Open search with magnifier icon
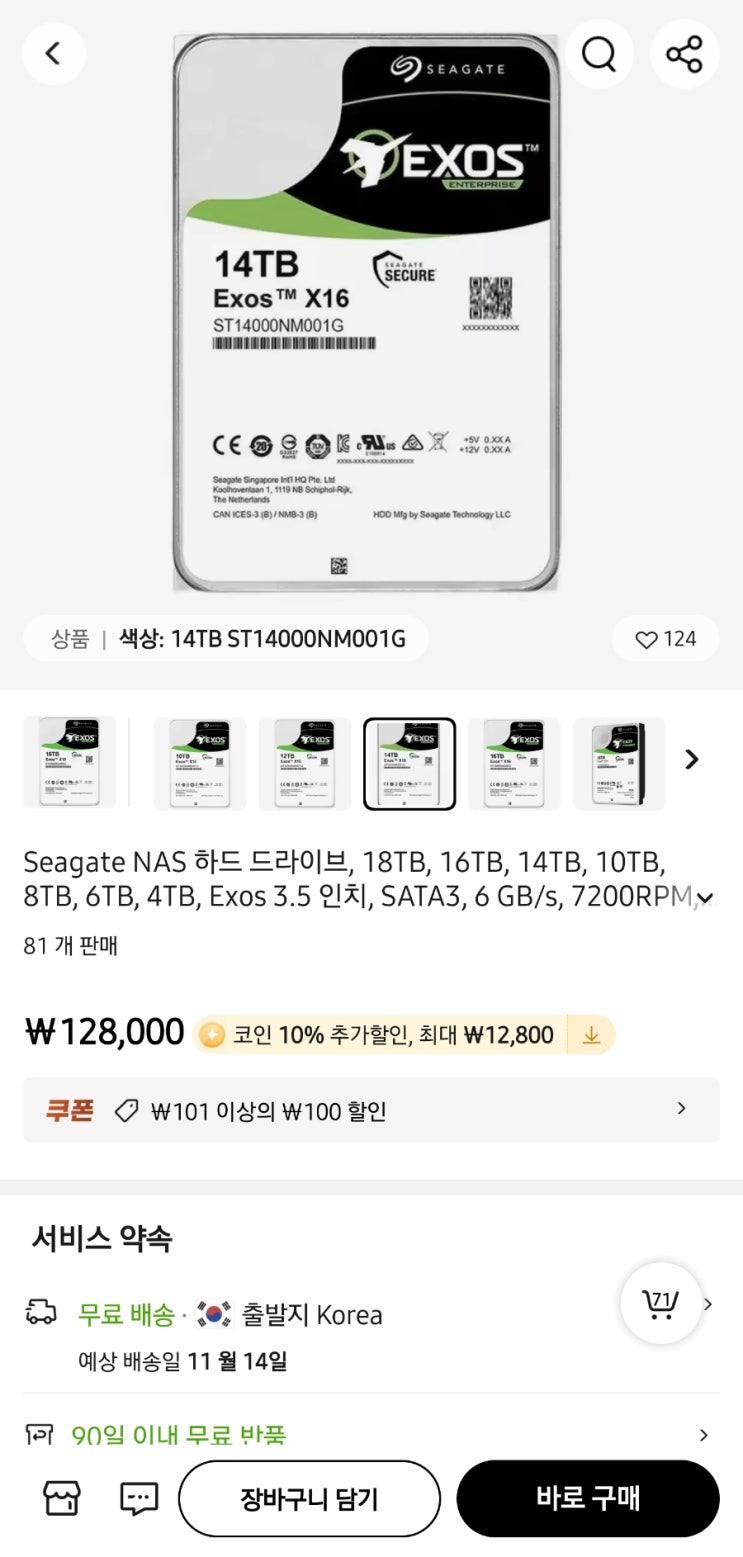Image resolution: width=743 pixels, height=1557 pixels. 598,53
